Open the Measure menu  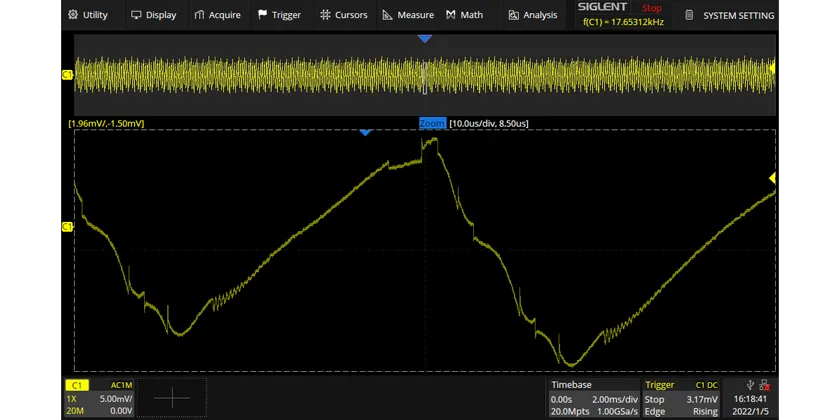[408, 15]
